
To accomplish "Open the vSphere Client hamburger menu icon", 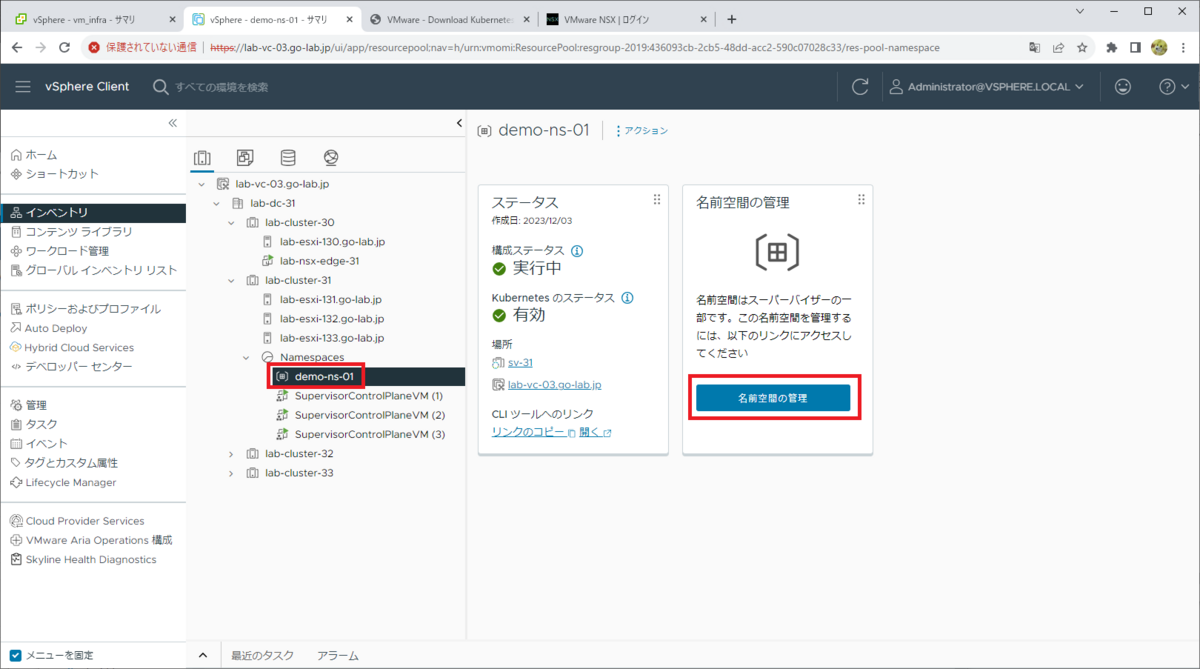I will click(x=23, y=86).
